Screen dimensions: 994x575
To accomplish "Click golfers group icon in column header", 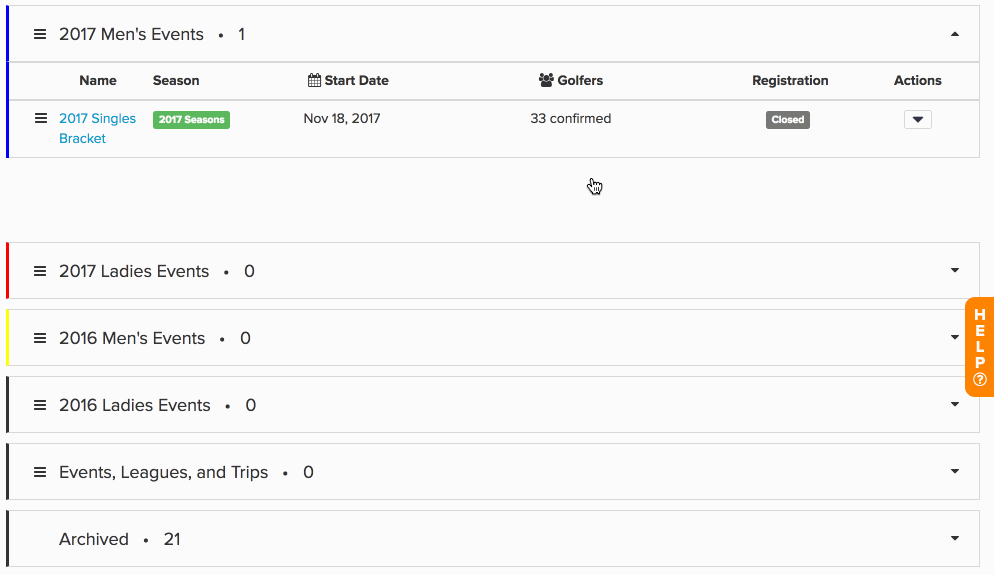I will click(546, 80).
